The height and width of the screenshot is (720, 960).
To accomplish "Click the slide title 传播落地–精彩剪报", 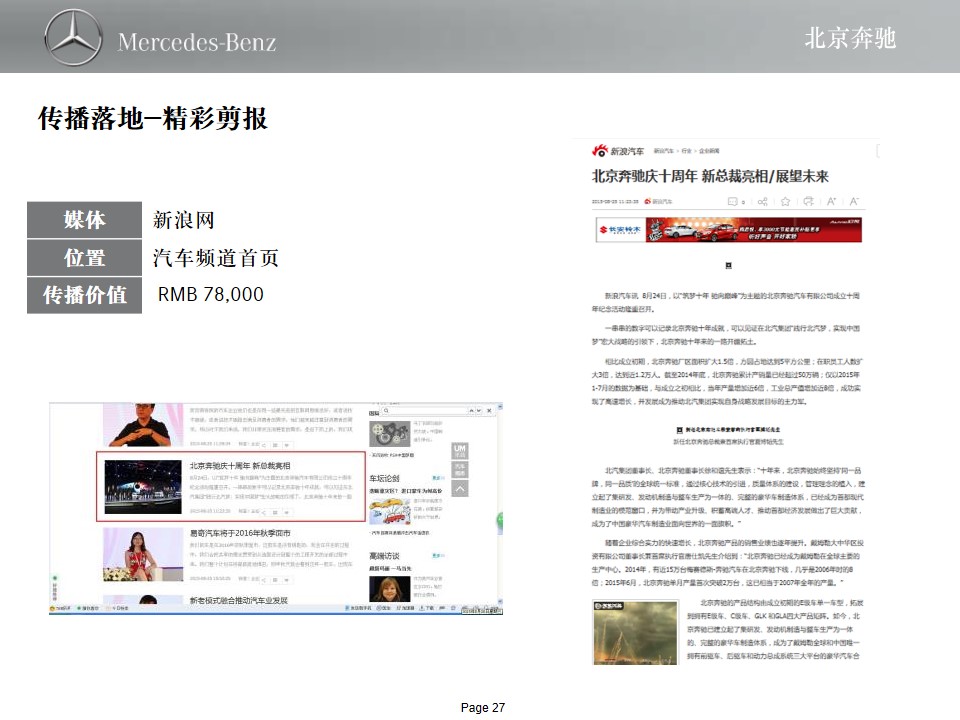I will pos(153,118).
